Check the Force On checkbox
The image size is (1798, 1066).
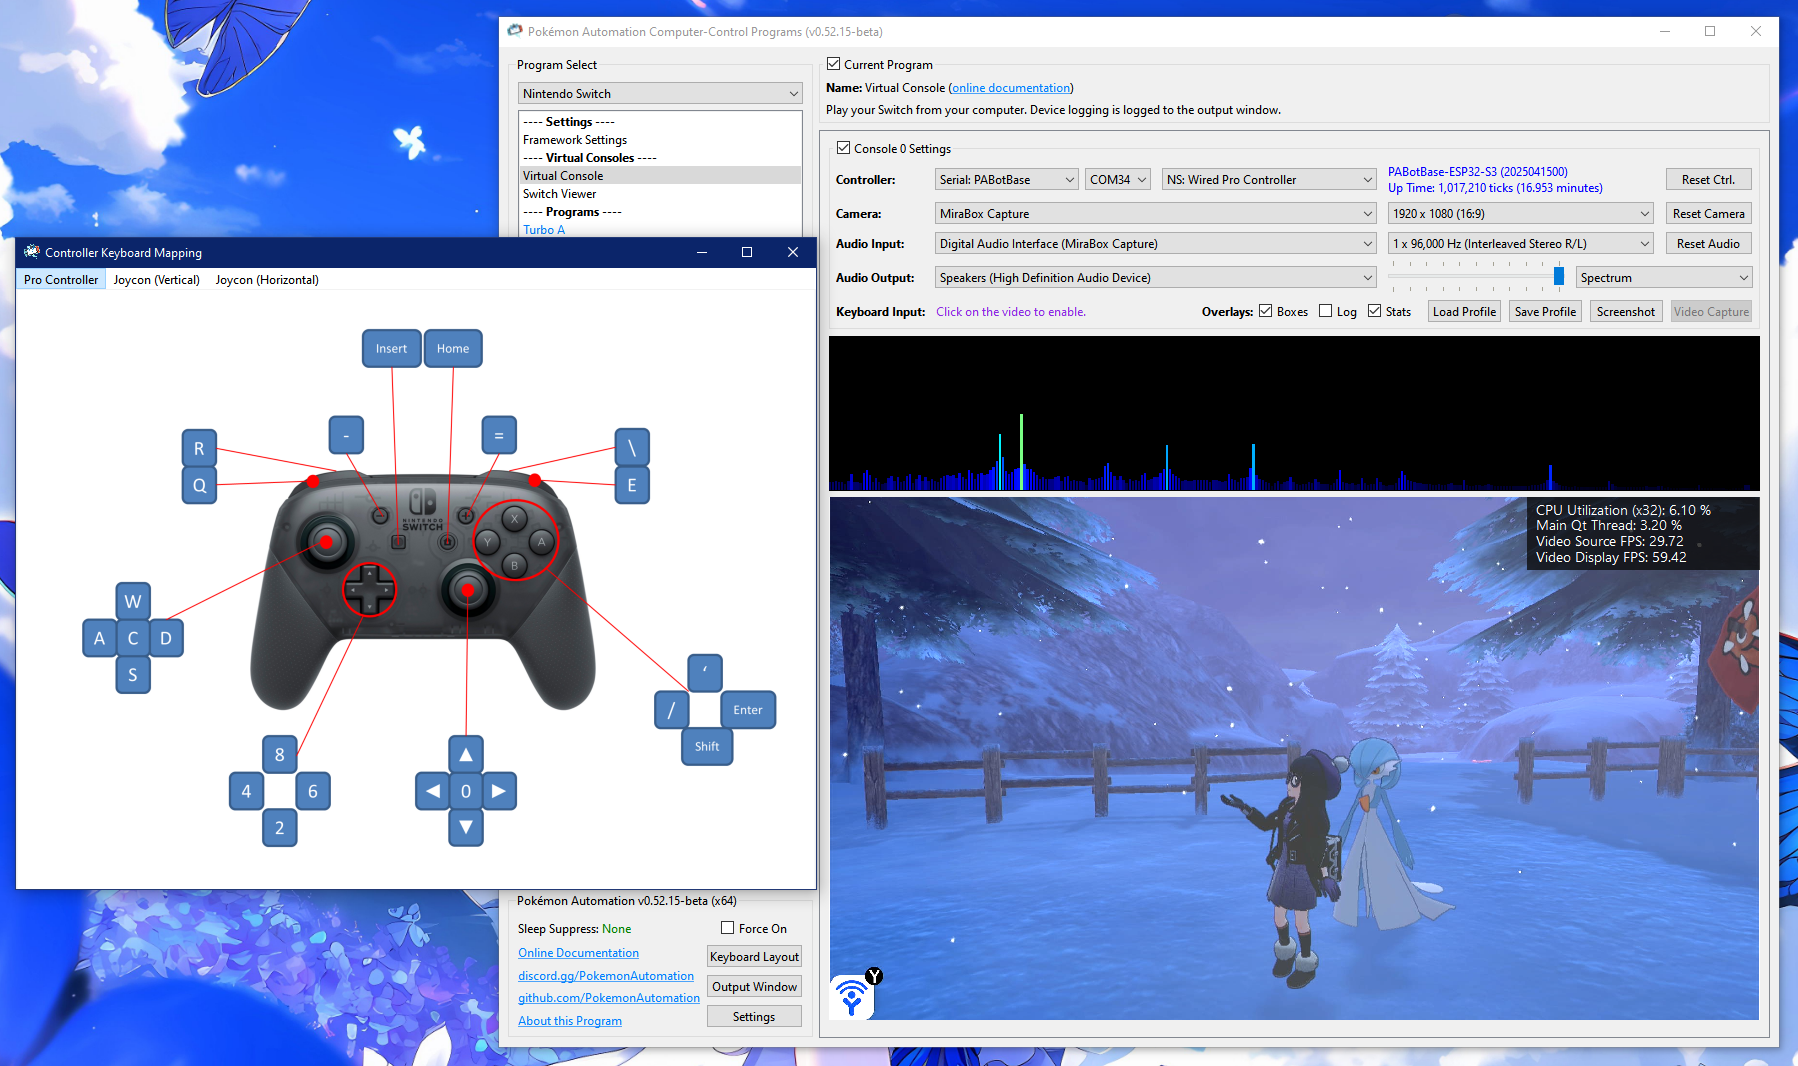pyautogui.click(x=728, y=928)
